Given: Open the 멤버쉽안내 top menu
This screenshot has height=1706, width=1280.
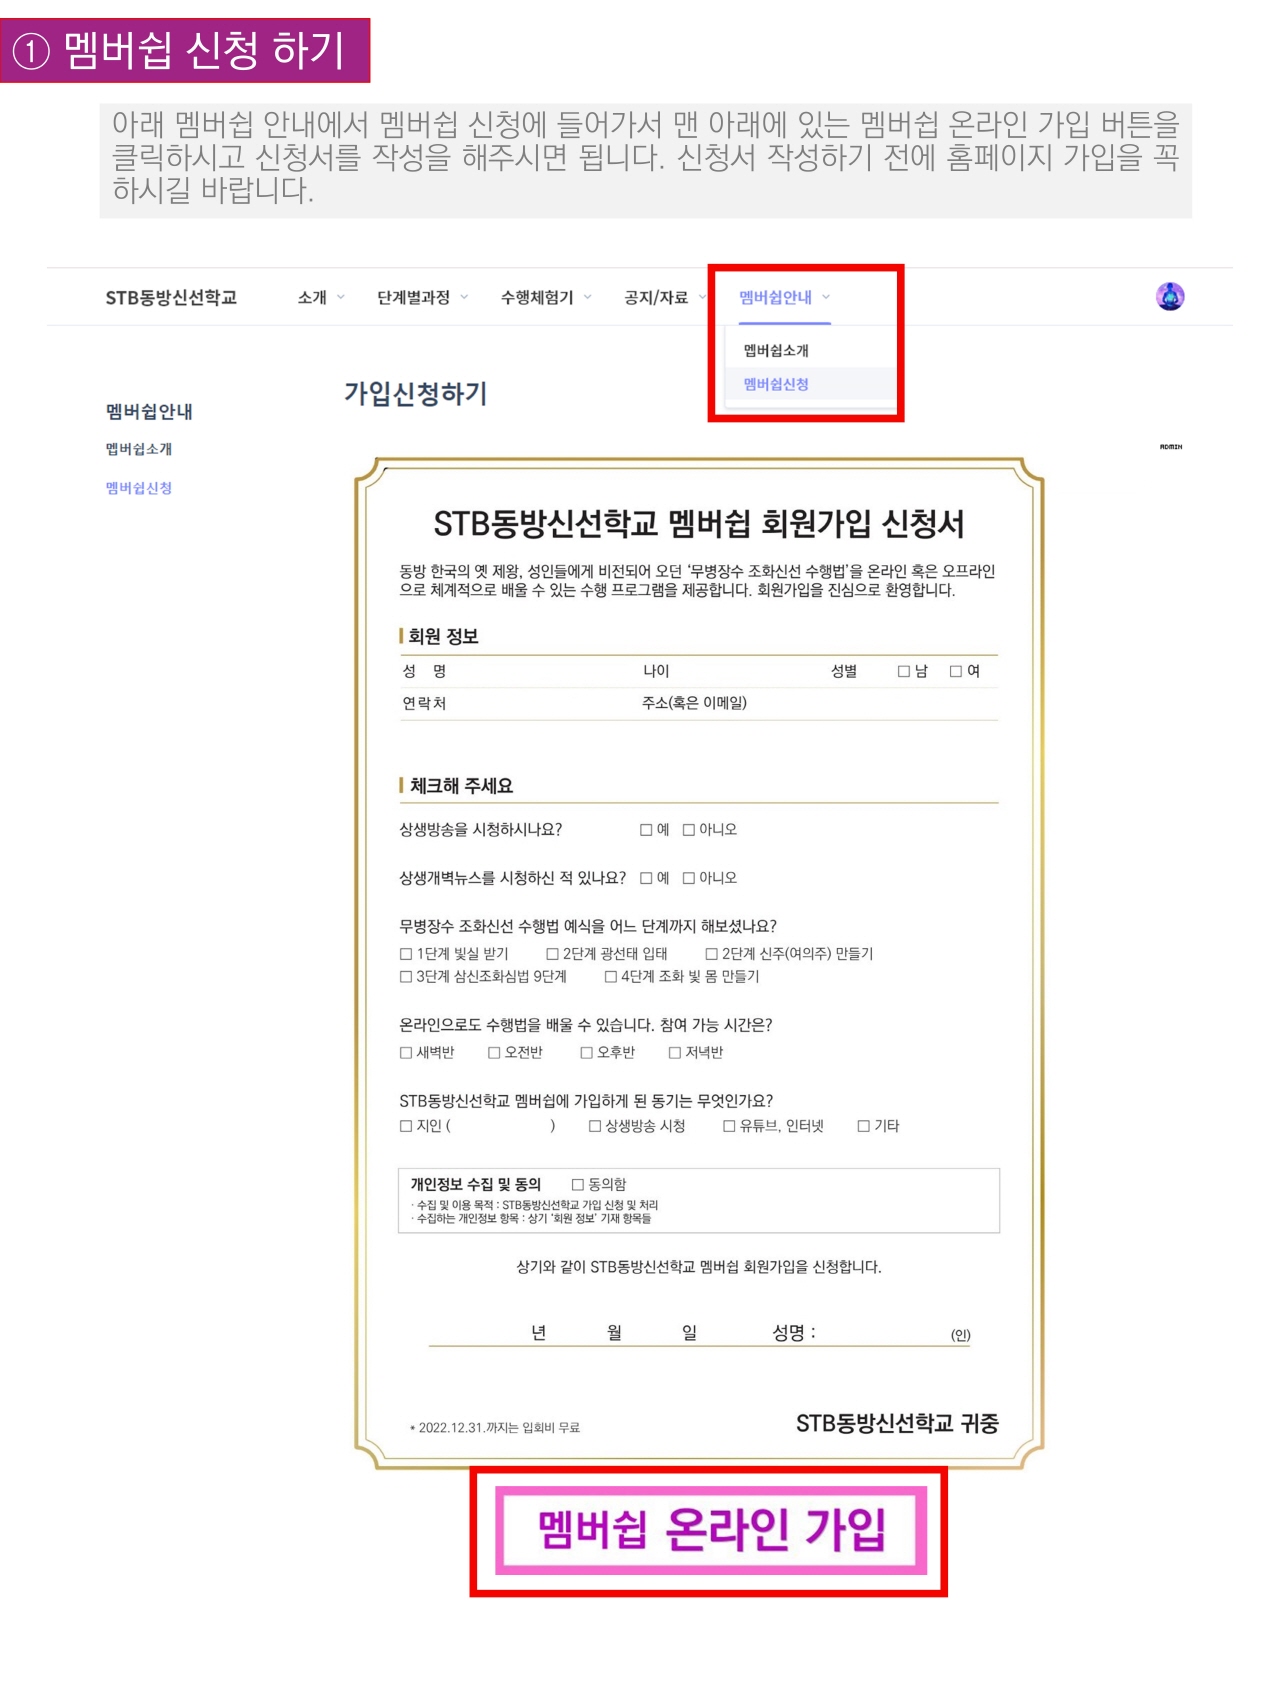Looking at the screenshot, I should [784, 298].
